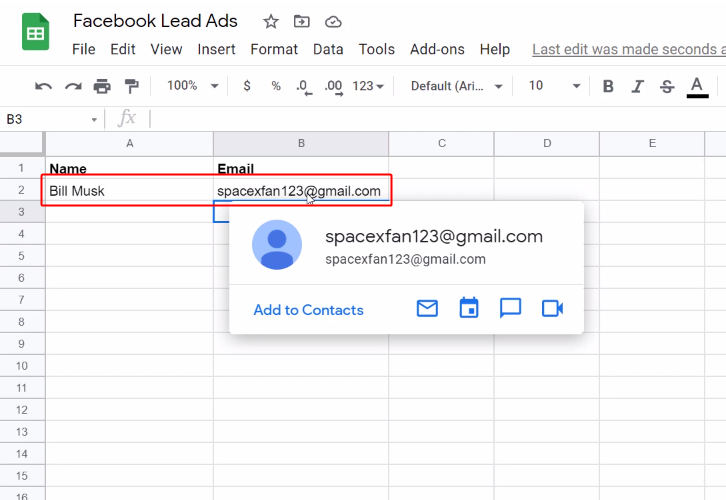Open the text color picker

[697, 87]
